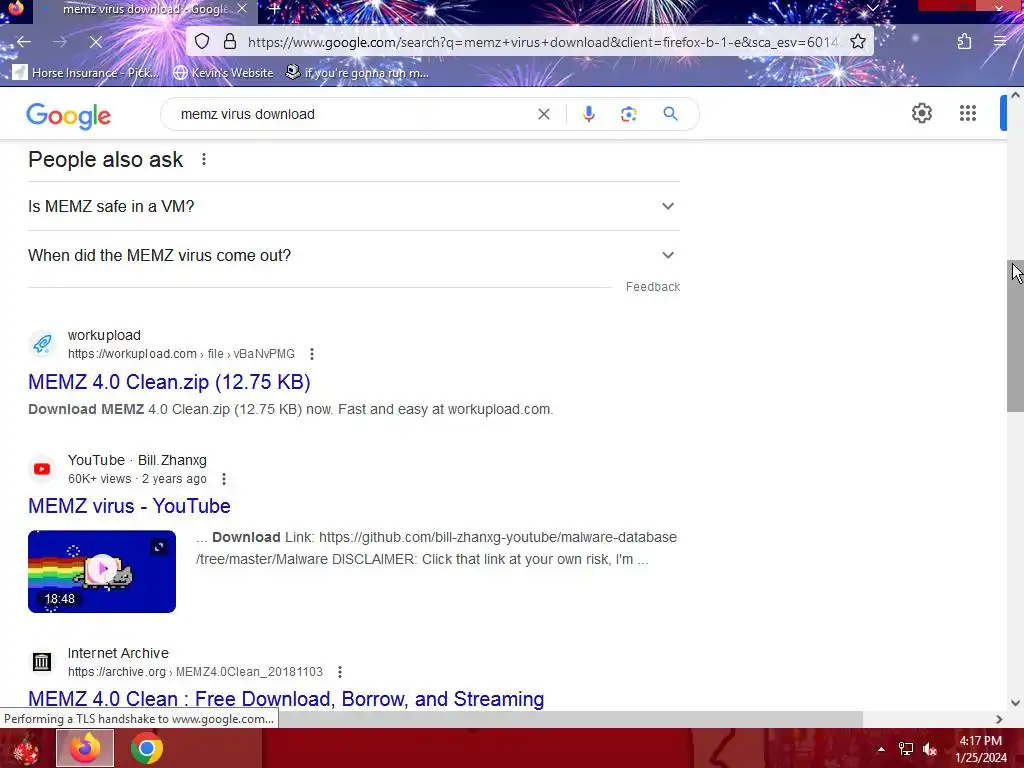
Task: Clear the Google search query with the X icon
Action: click(x=543, y=114)
